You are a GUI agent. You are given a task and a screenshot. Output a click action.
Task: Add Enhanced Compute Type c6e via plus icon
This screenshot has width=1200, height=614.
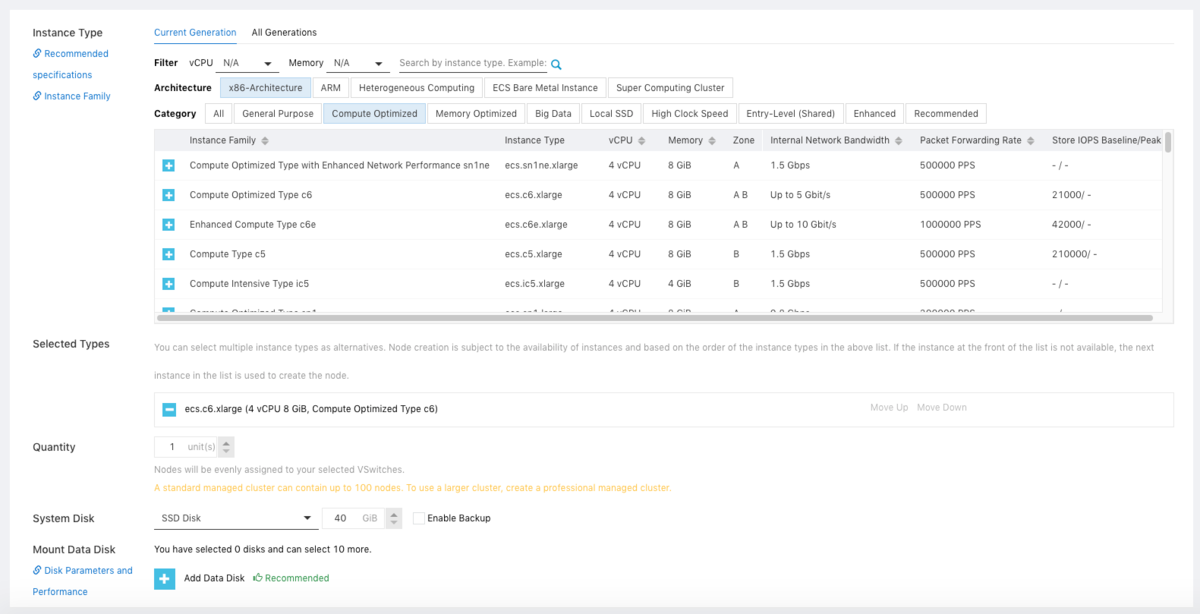coord(168,225)
